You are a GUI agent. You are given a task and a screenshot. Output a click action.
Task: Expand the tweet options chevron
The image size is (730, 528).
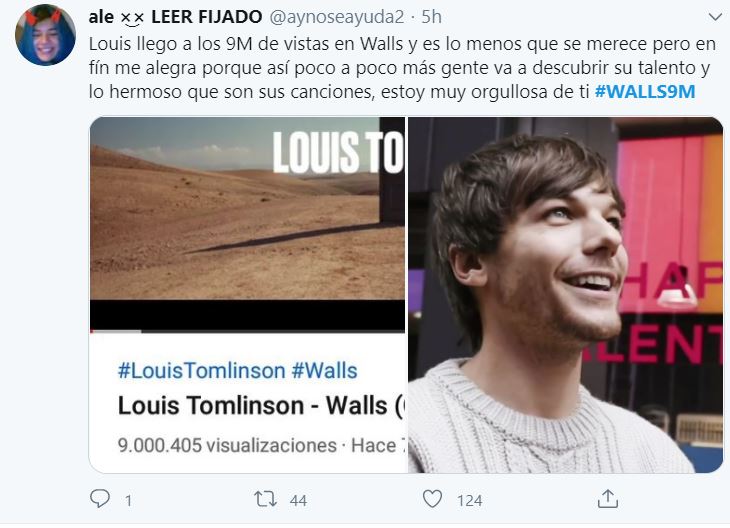(715, 17)
